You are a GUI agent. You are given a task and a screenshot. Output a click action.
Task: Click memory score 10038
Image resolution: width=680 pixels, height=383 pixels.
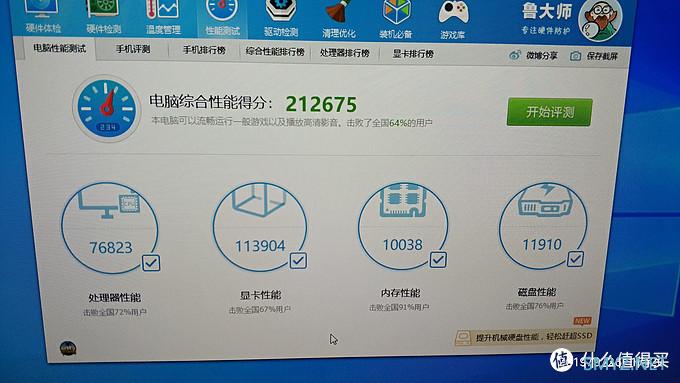tap(402, 245)
